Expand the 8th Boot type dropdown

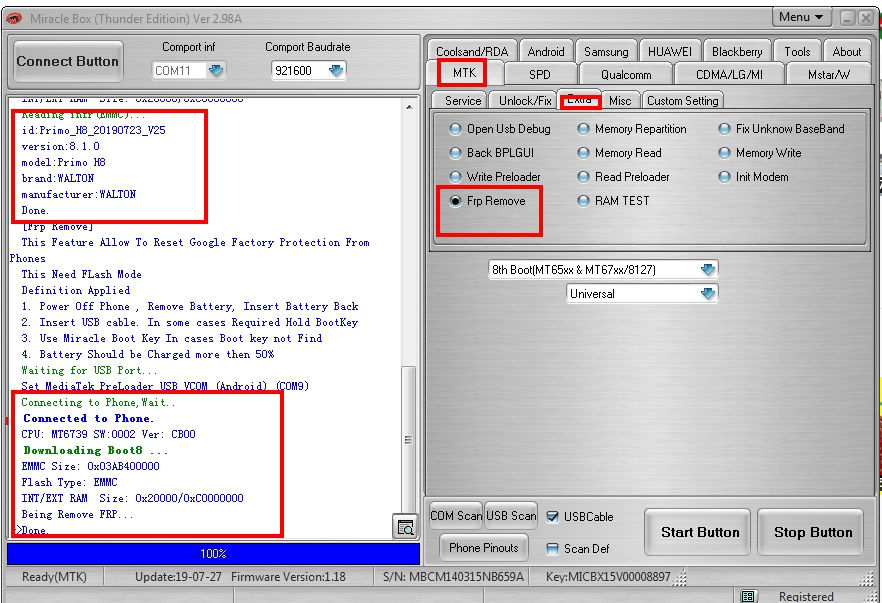[x=708, y=269]
